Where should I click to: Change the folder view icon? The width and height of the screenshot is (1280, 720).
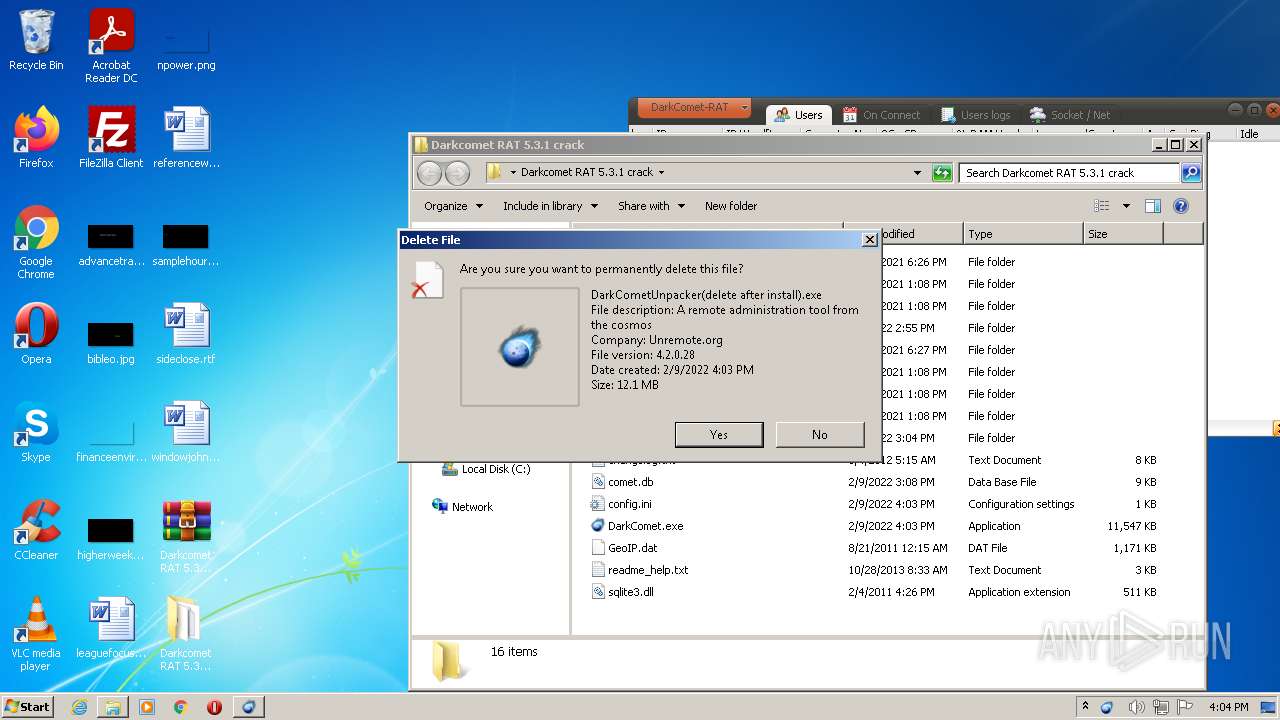[1102, 206]
